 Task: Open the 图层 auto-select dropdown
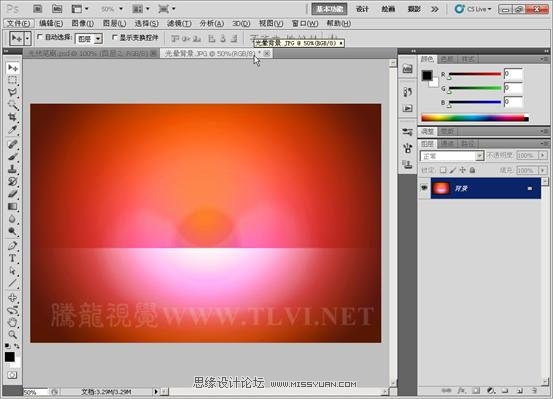click(x=98, y=38)
